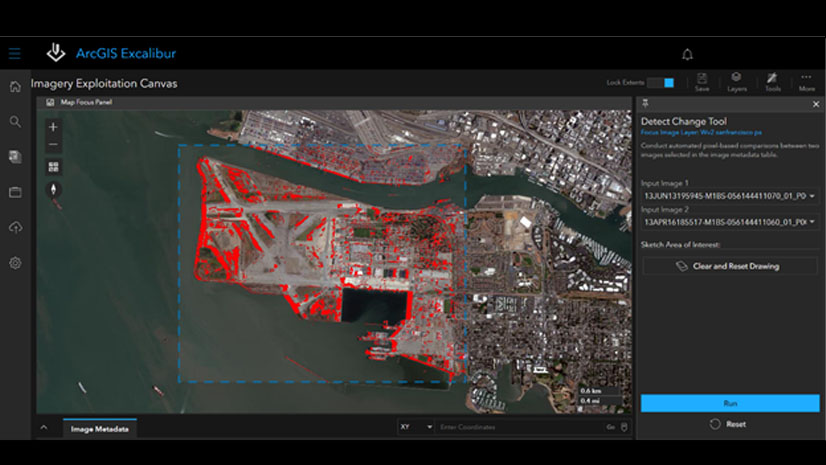The image size is (826, 465).
Task: Click the Map Focus Panel icon
Action: pos(50,102)
